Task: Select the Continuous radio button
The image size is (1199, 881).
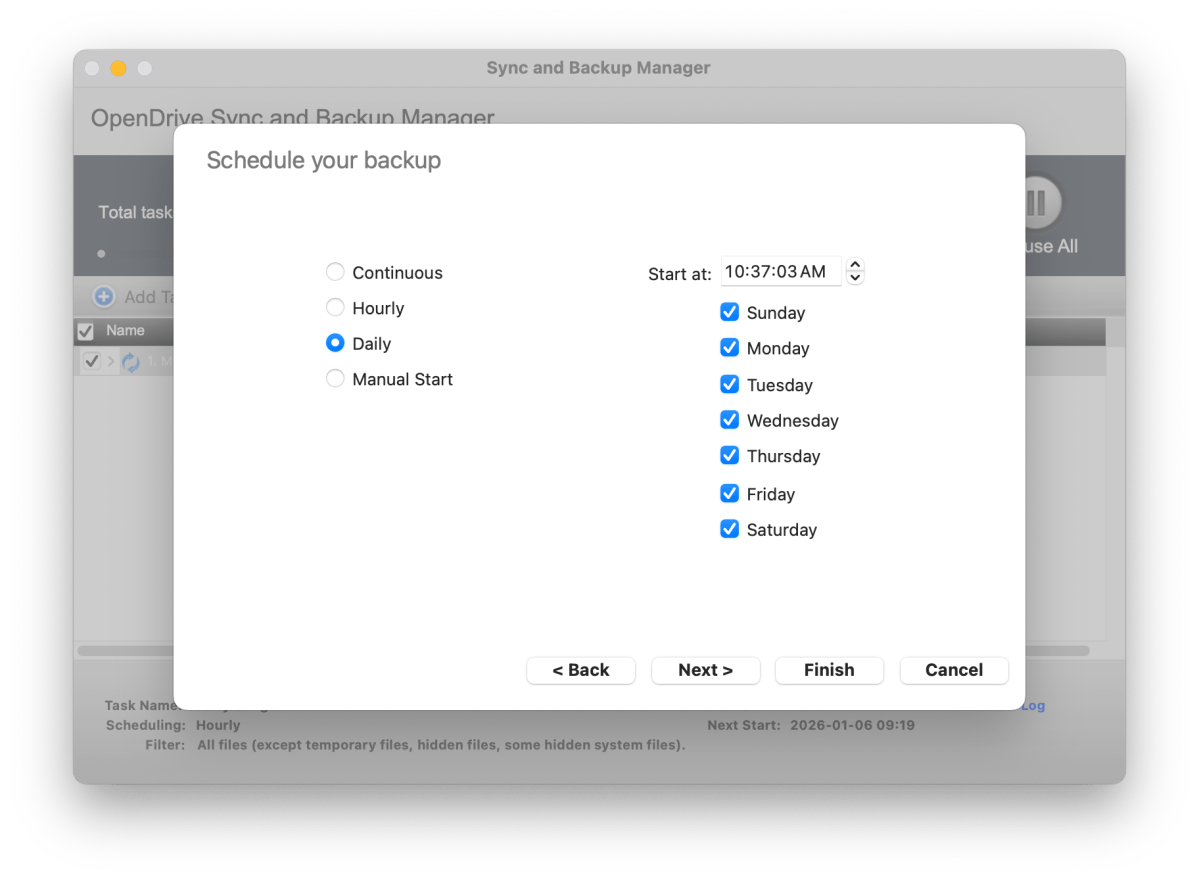Action: (335, 272)
